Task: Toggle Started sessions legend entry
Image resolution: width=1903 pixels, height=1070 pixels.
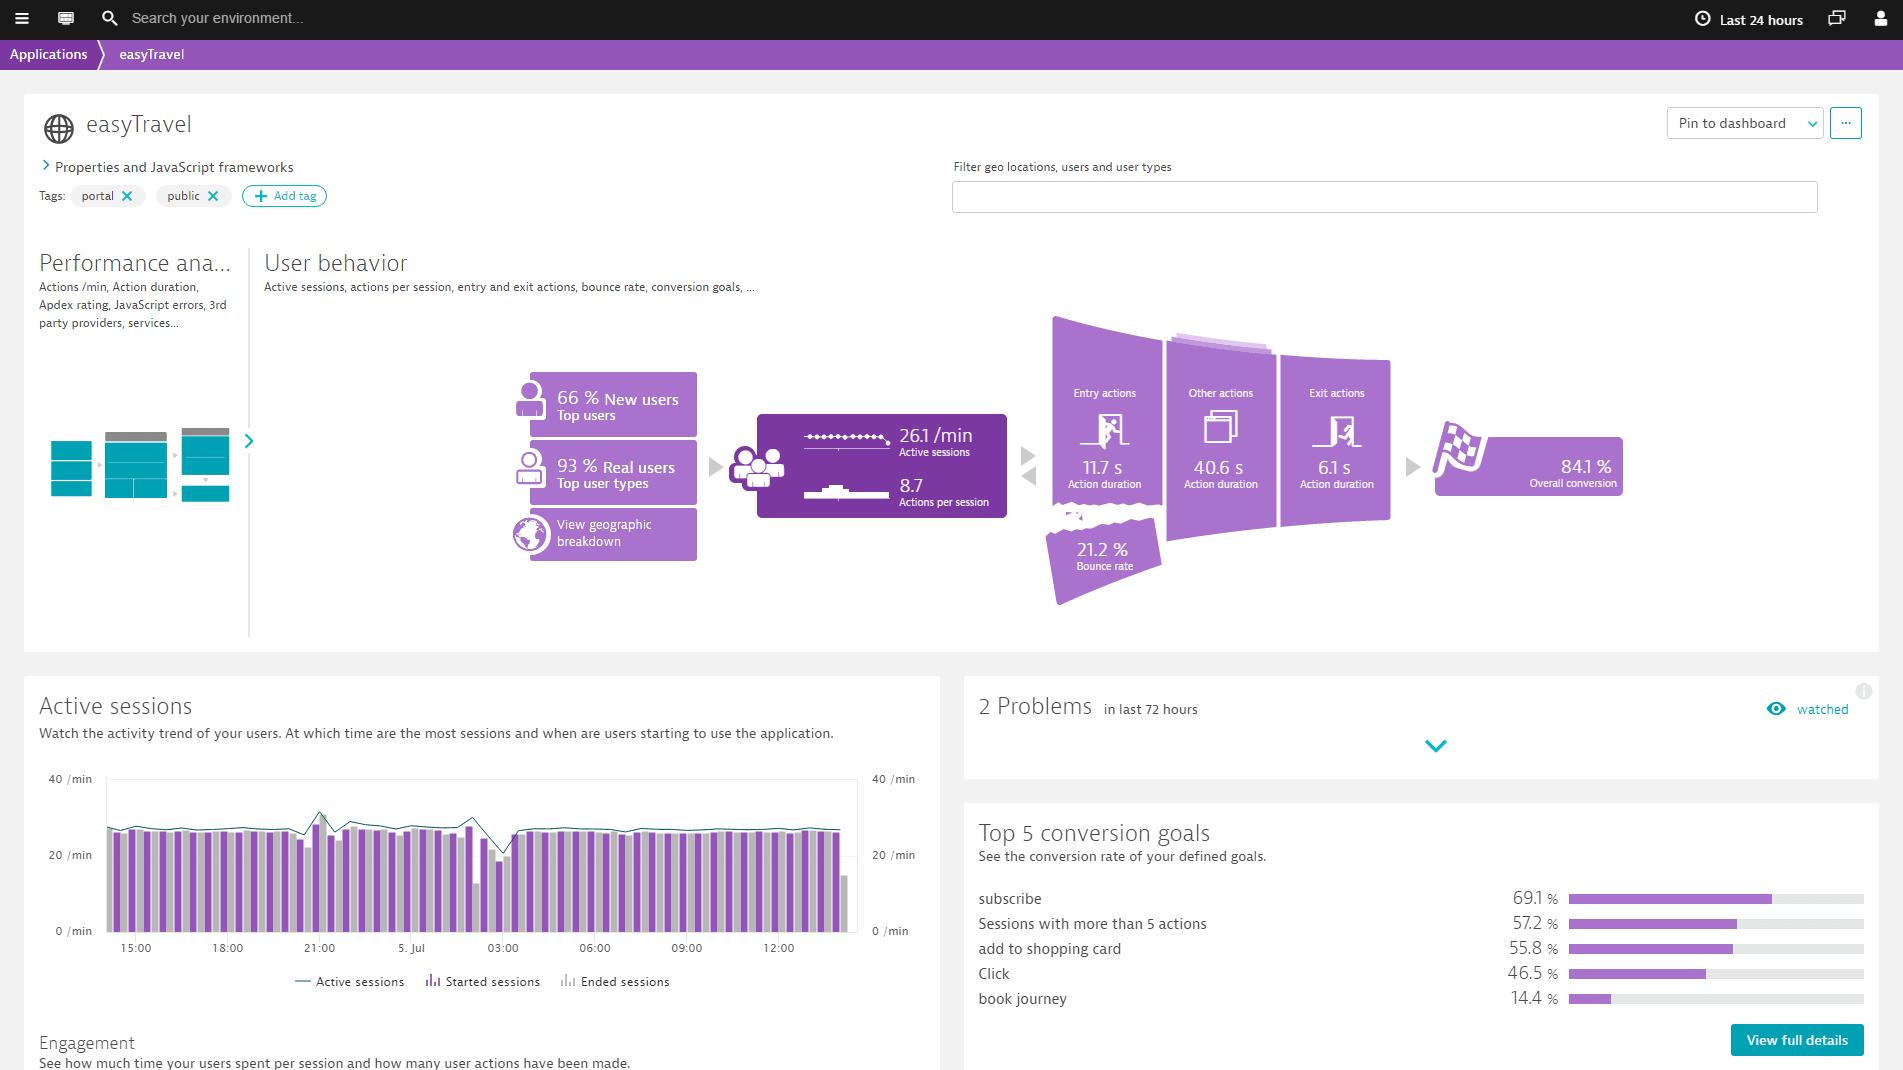Action: [x=483, y=982]
